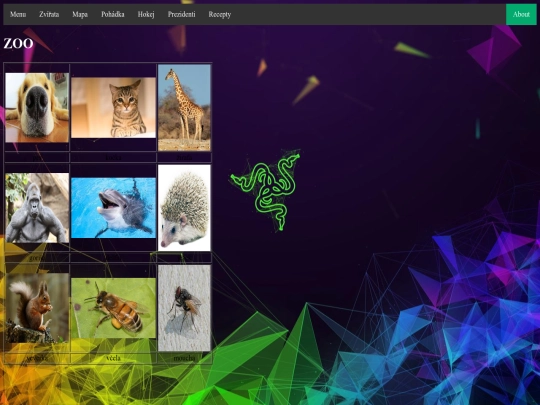The width and height of the screenshot is (540, 405).
Task: Select the dog nose photo
Action: click(x=37, y=107)
